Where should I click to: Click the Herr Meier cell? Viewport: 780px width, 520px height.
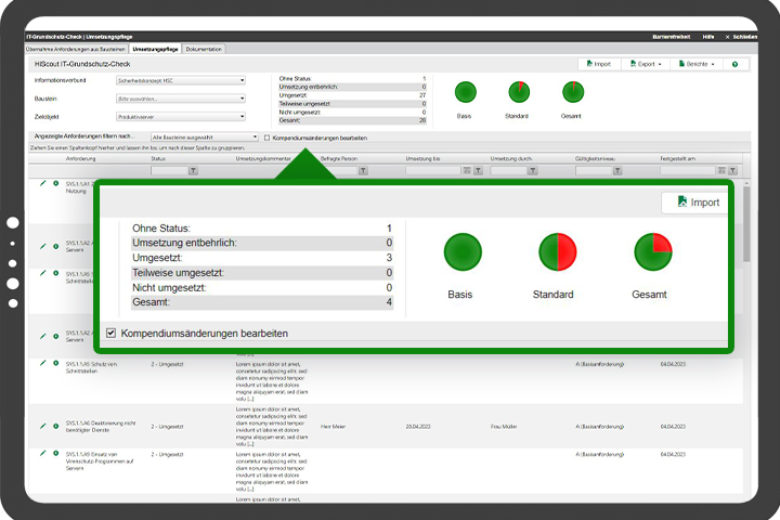click(333, 426)
